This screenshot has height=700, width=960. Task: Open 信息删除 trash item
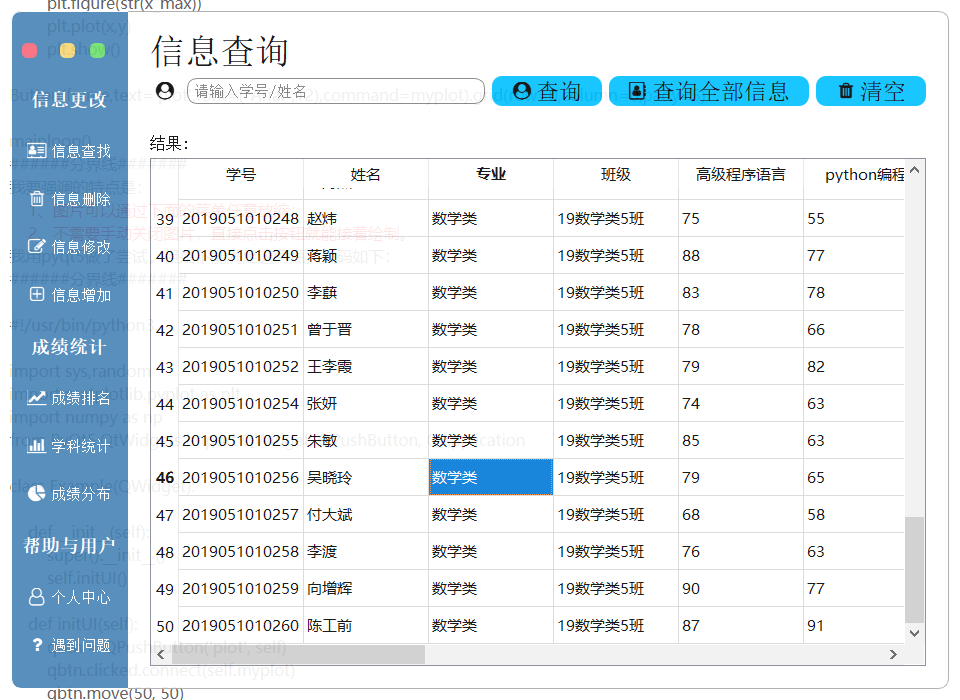[x=69, y=199]
